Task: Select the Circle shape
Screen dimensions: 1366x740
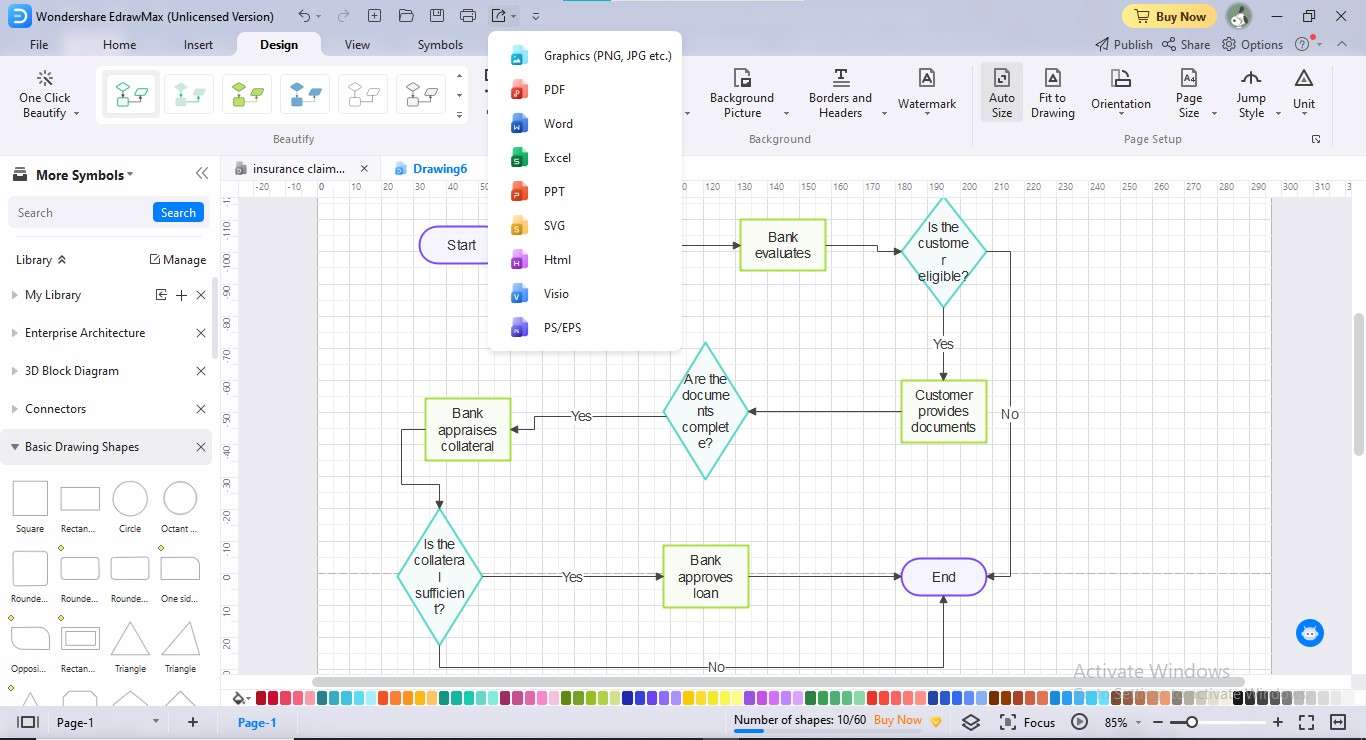Action: coord(130,499)
